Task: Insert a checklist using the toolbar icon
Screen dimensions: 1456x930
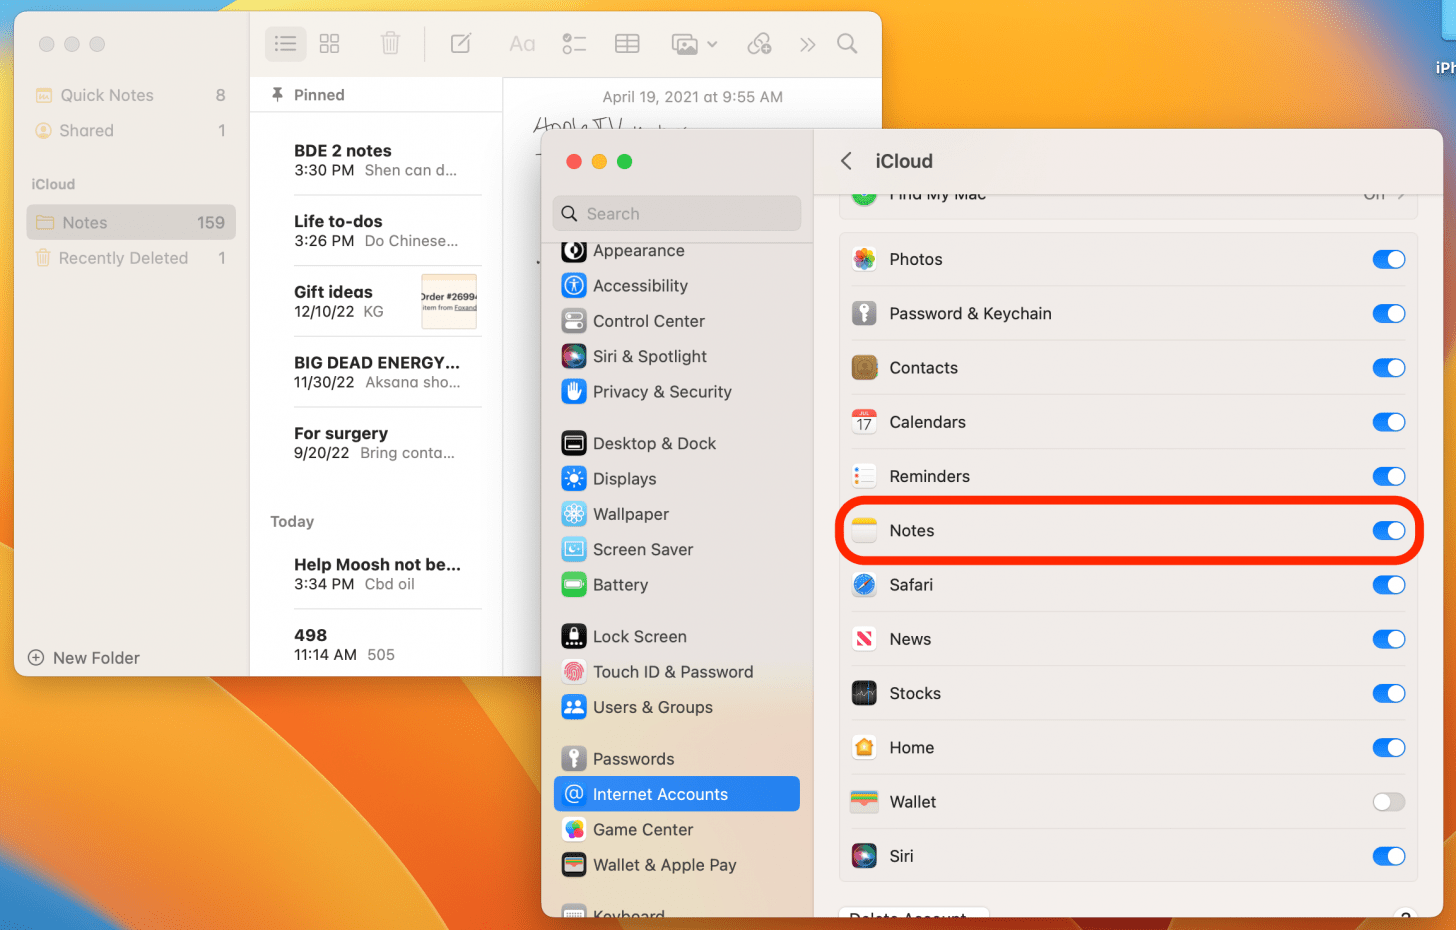Action: (x=574, y=44)
